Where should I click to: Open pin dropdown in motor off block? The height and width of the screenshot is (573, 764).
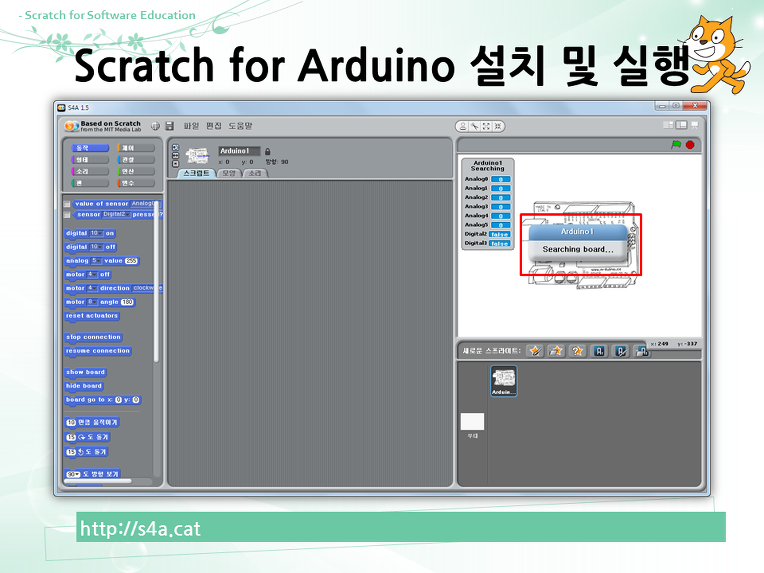pos(93,274)
